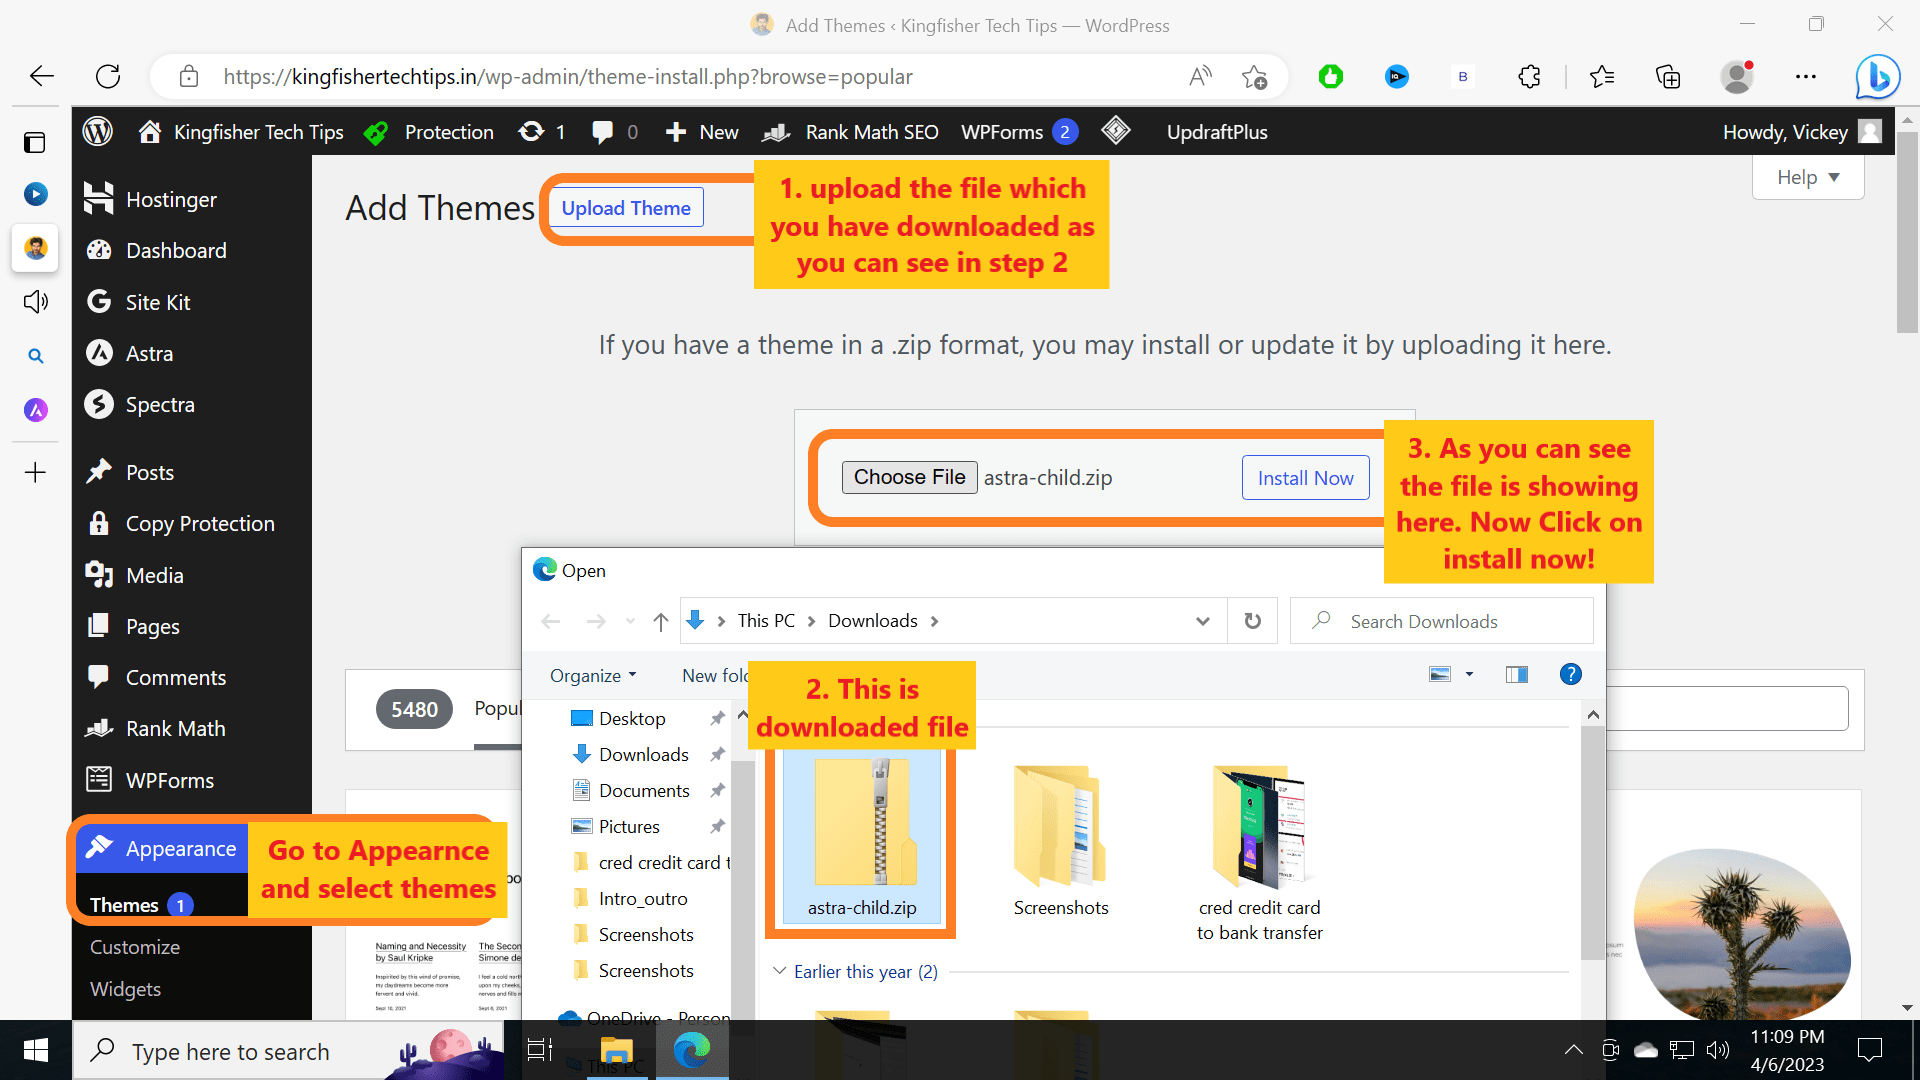
Task: Click UpdraftPlus in admin bar
Action: click(1217, 131)
